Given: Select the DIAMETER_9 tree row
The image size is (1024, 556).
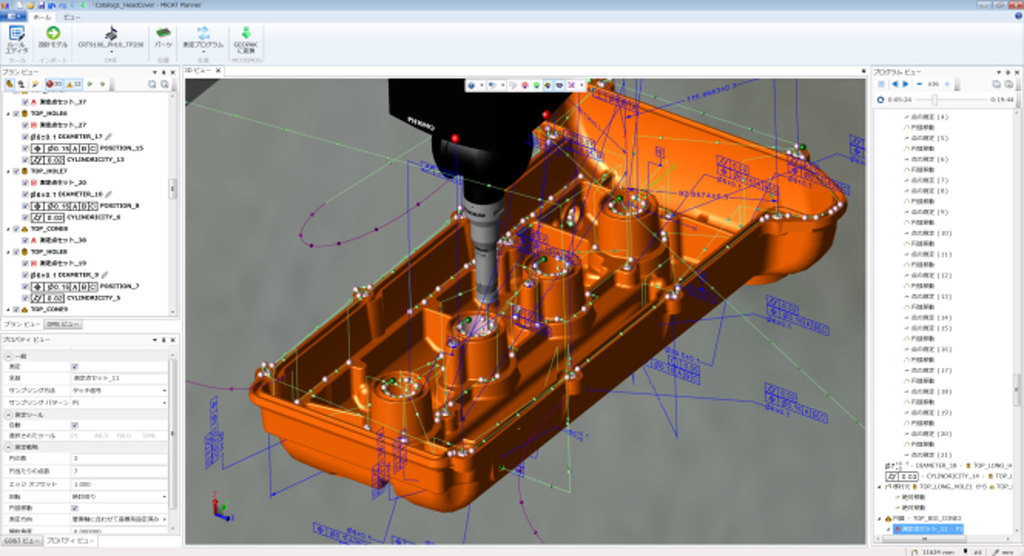Looking at the screenshot, I should click(x=65, y=274).
